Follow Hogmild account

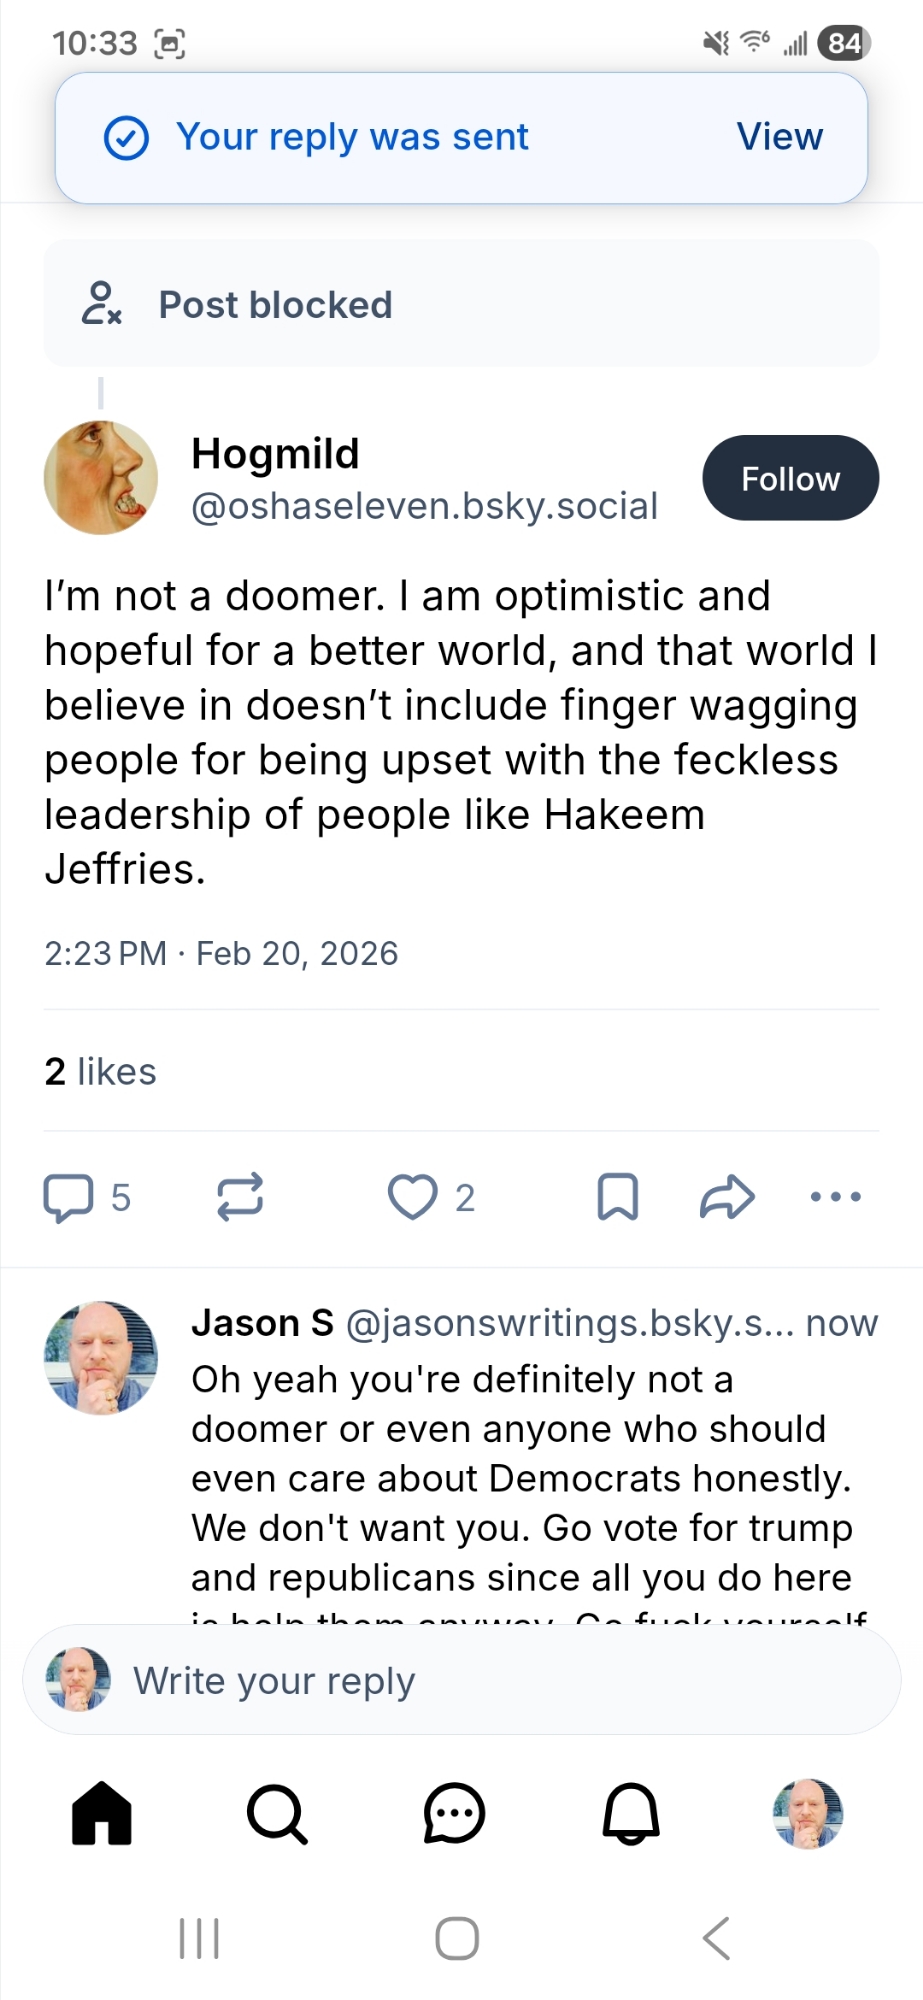pos(790,478)
